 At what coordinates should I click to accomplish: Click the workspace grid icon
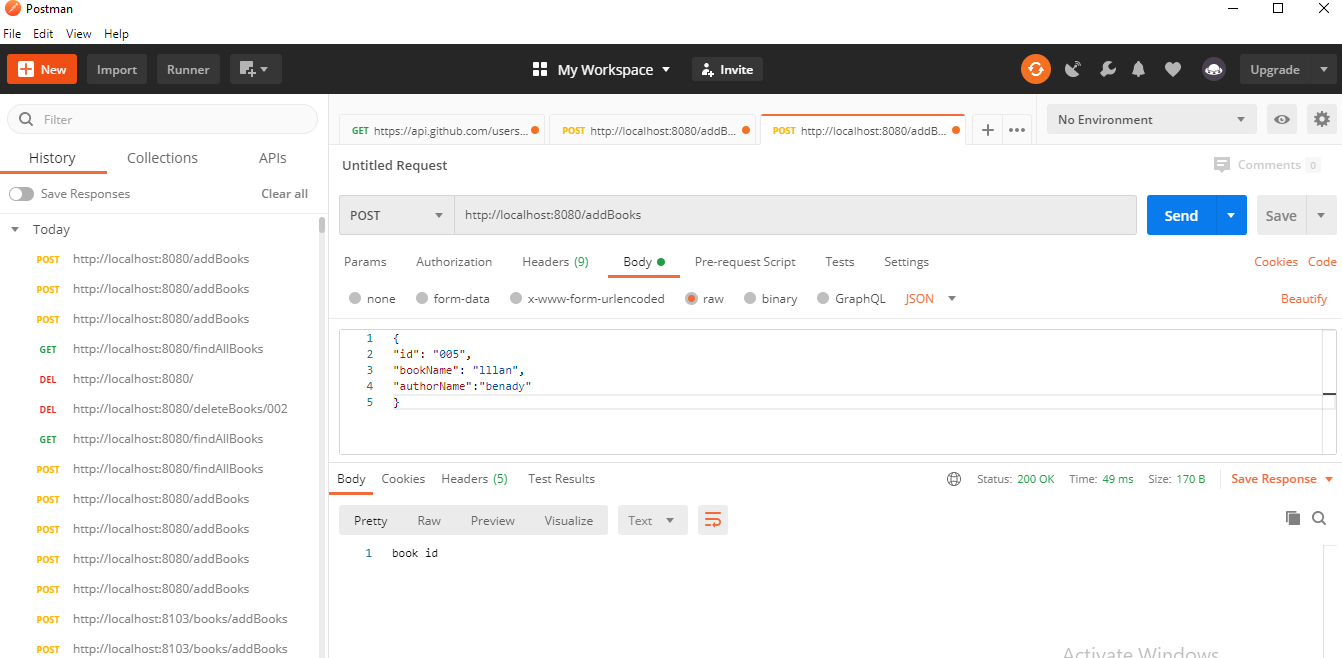click(x=540, y=69)
